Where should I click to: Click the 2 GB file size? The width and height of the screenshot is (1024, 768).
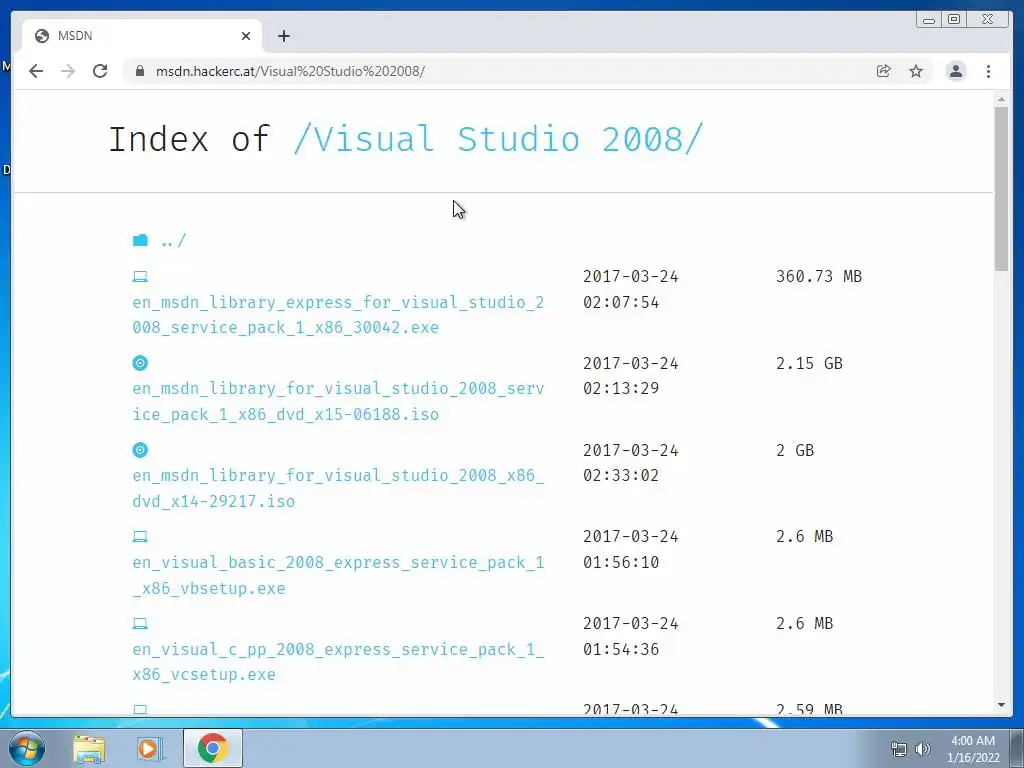(x=795, y=450)
